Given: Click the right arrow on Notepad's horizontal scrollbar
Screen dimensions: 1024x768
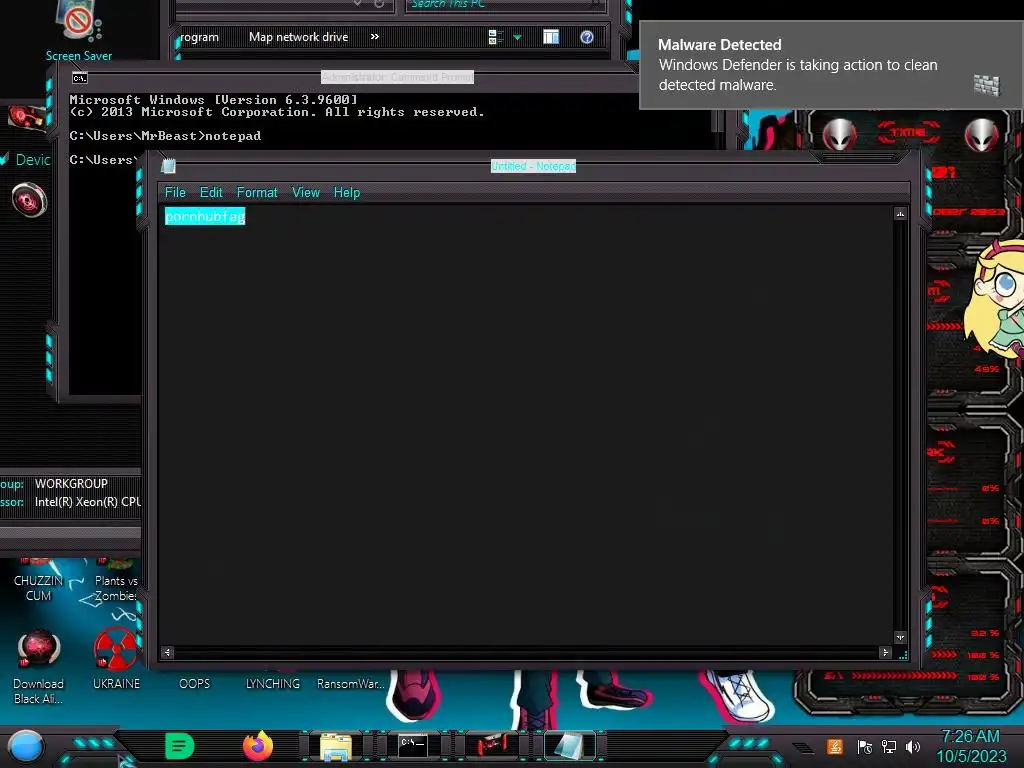Looking at the screenshot, I should point(885,652).
